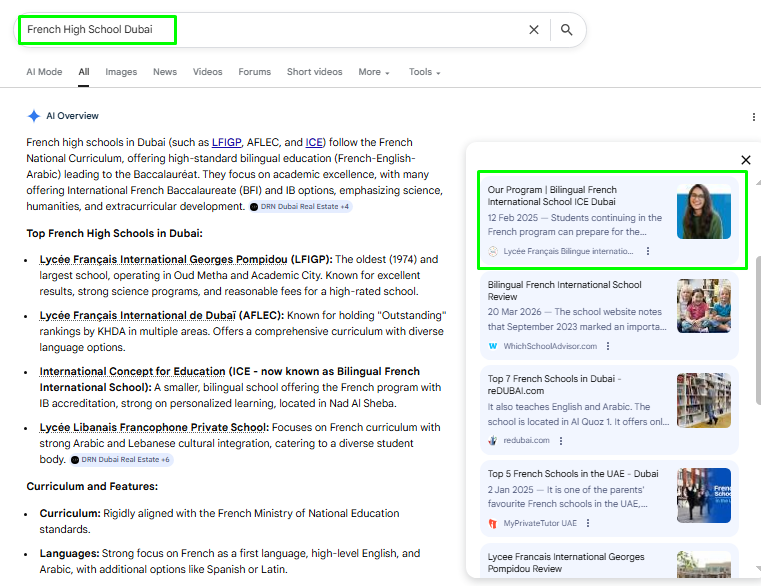
Task: Open three-dot menu for redubai.com source
Action: click(561, 440)
